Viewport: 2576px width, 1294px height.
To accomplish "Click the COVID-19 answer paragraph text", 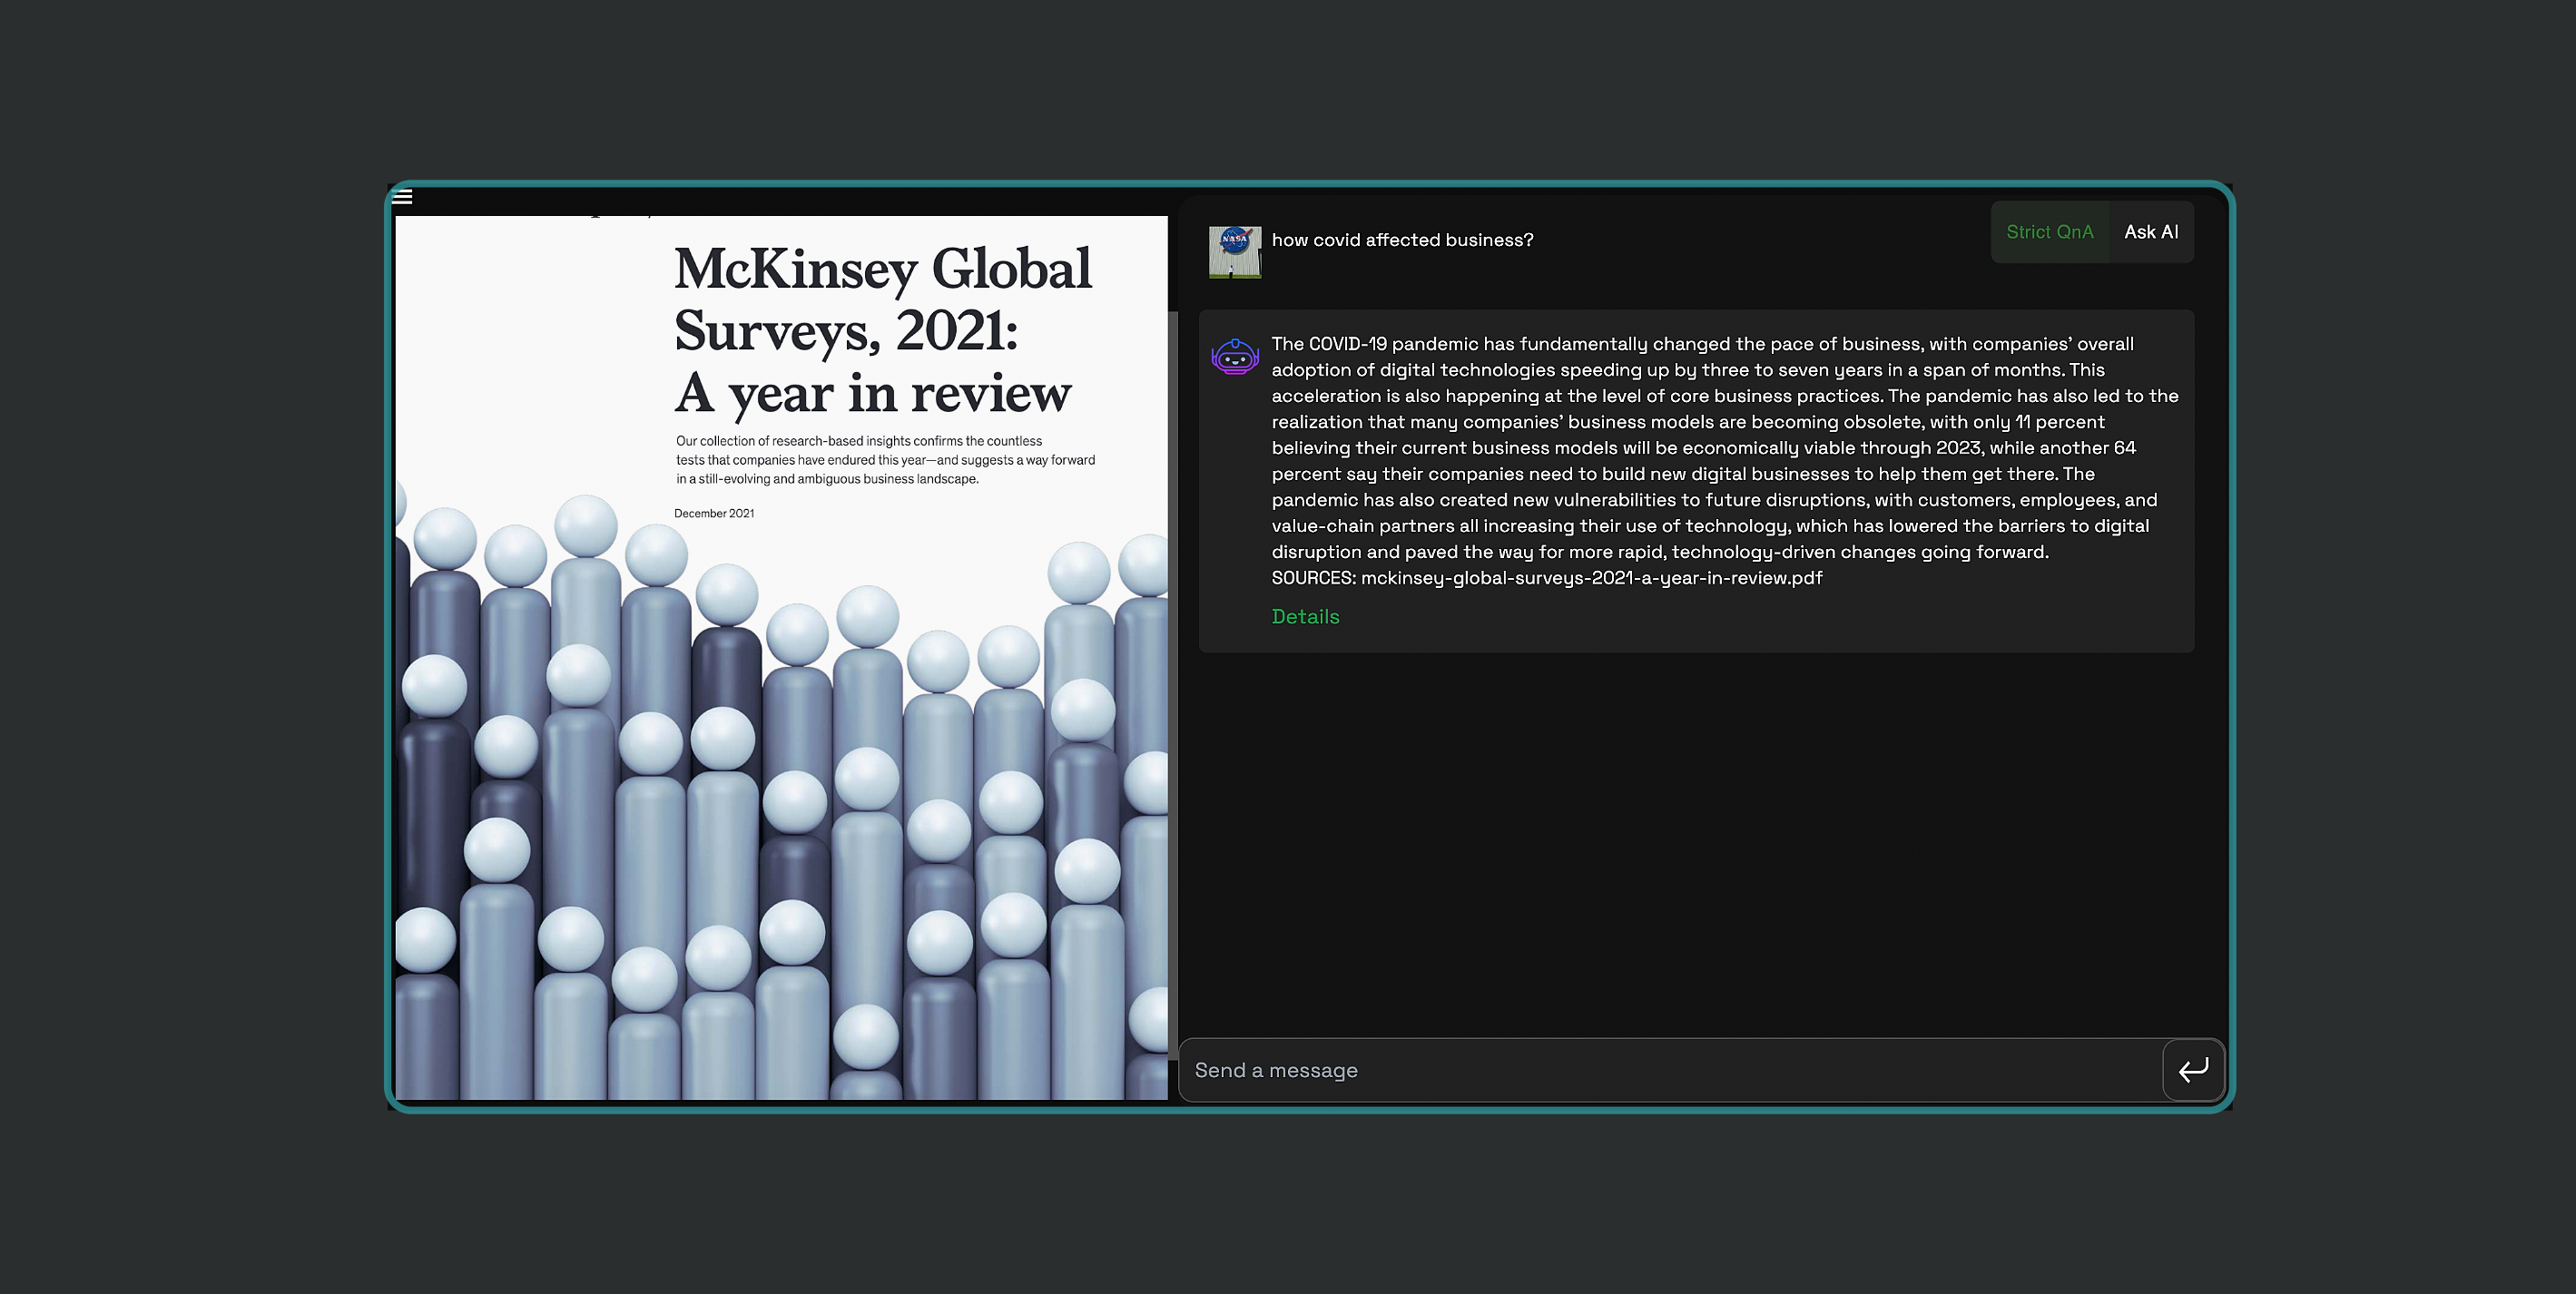I will [1700, 448].
